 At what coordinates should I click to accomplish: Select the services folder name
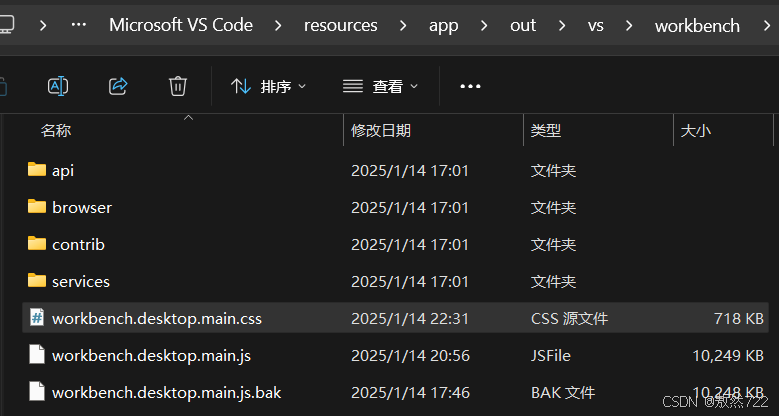click(81, 281)
